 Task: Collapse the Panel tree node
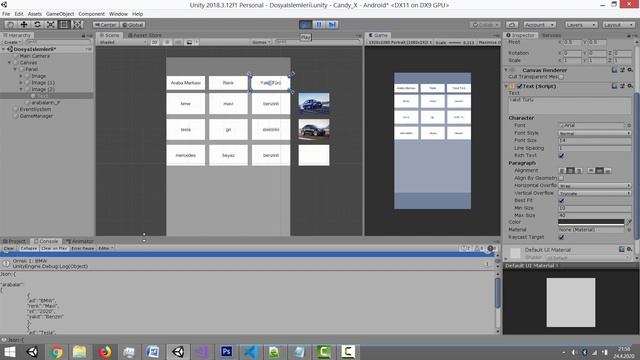point(16,69)
